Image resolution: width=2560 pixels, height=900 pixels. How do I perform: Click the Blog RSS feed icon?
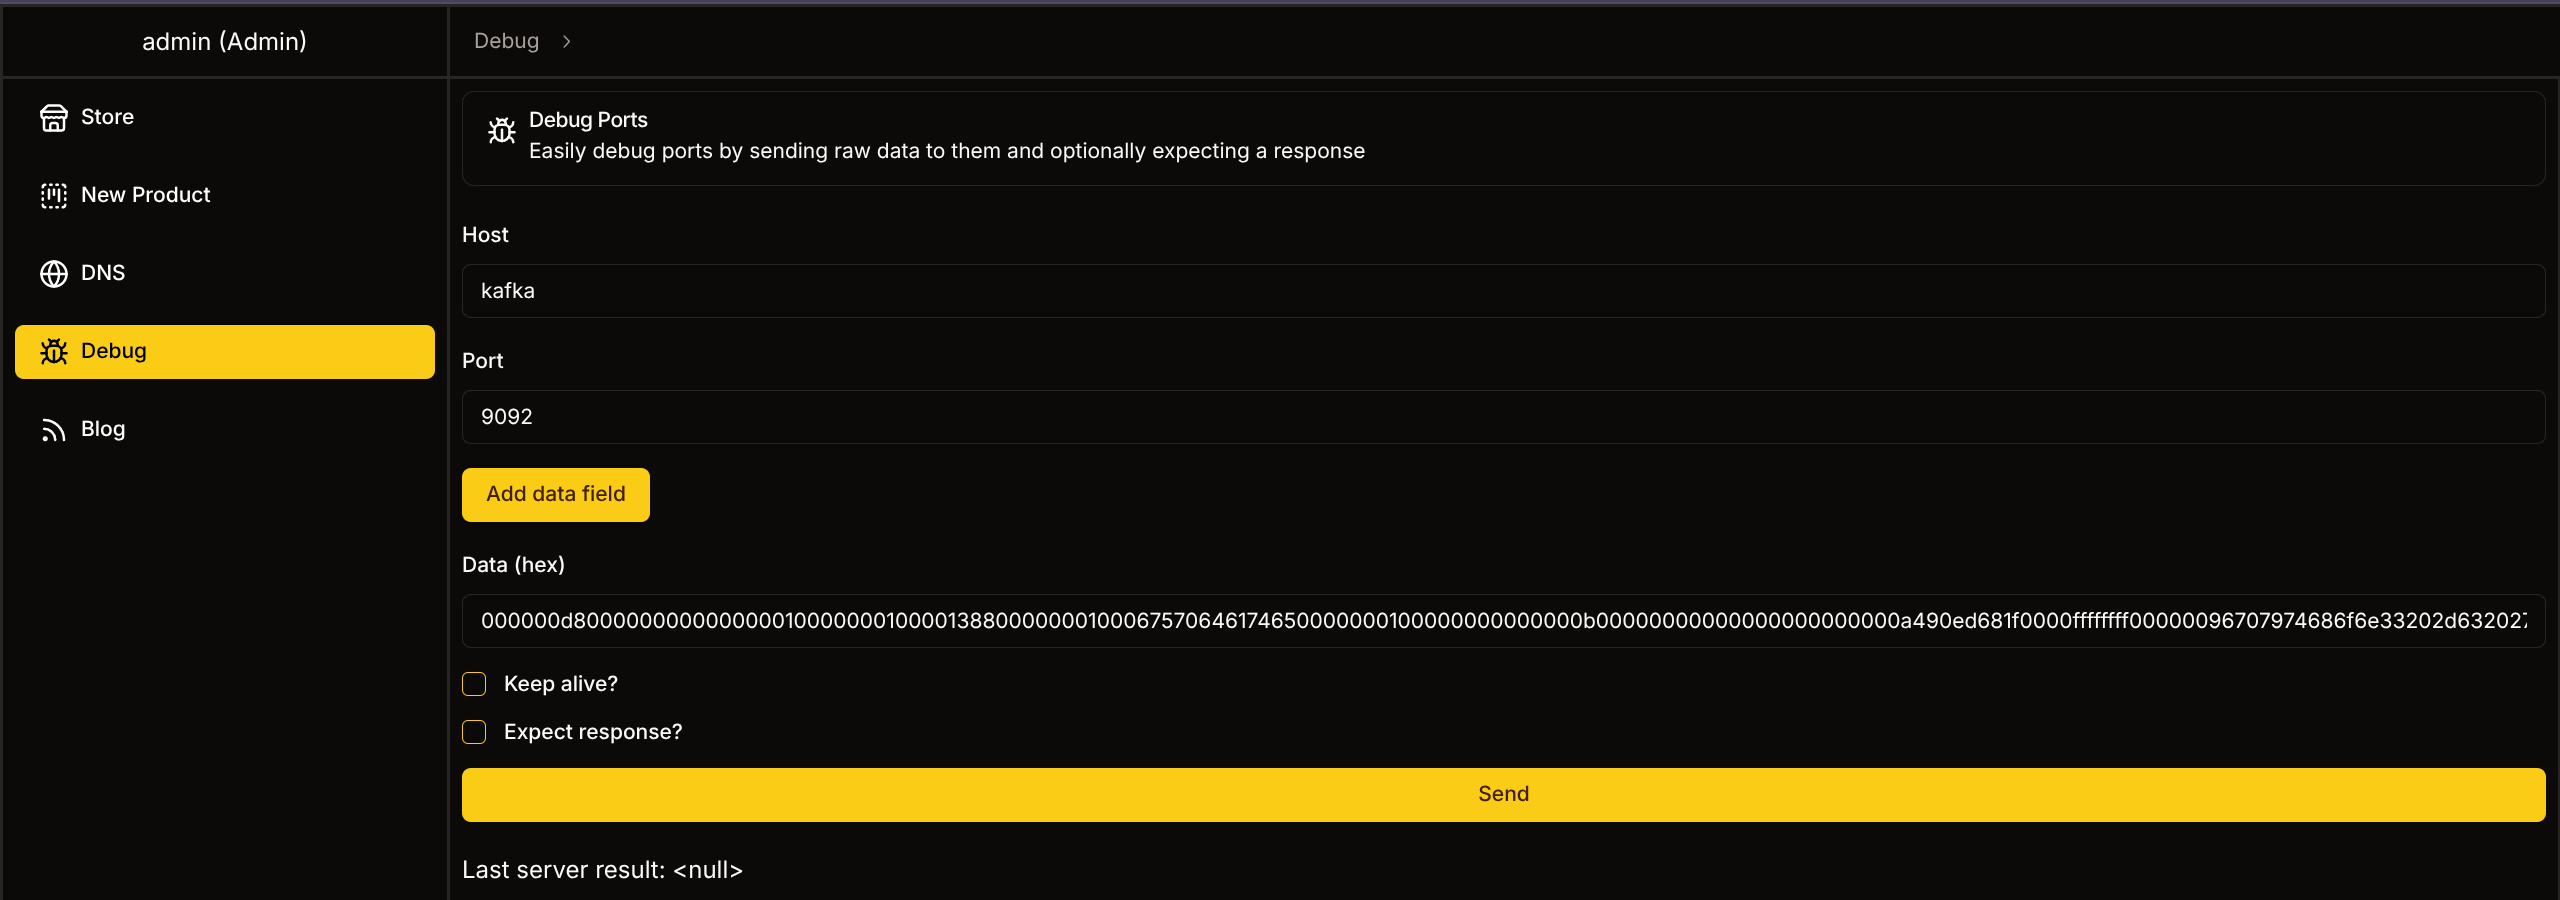54,430
